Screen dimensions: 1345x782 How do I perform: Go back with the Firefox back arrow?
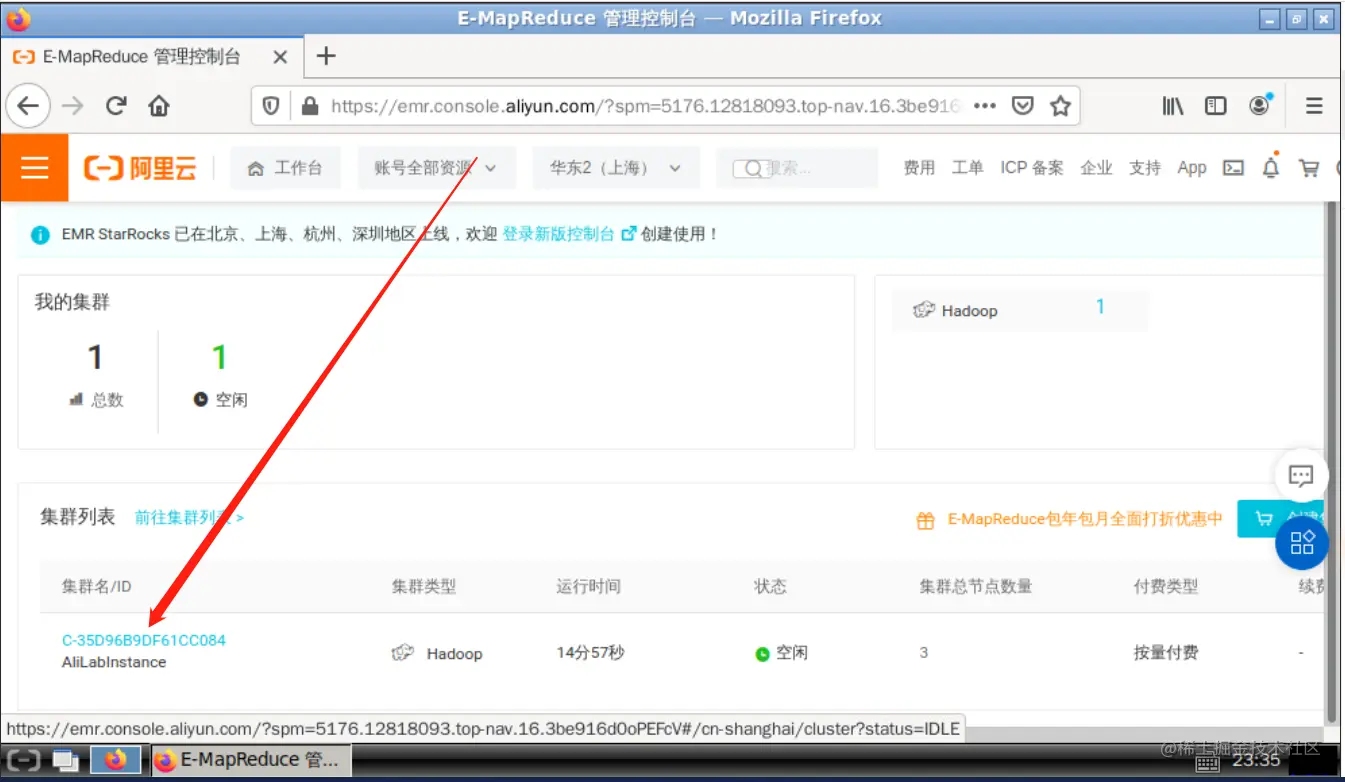click(x=28, y=105)
